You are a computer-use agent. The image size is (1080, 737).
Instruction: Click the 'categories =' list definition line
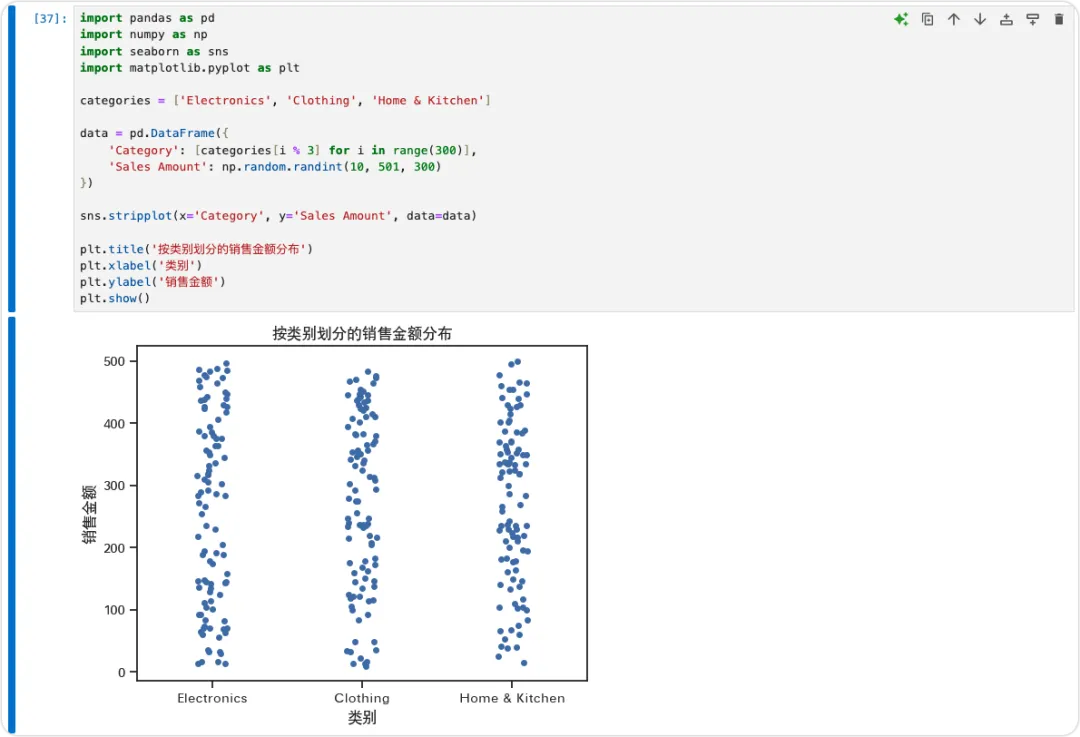point(285,101)
